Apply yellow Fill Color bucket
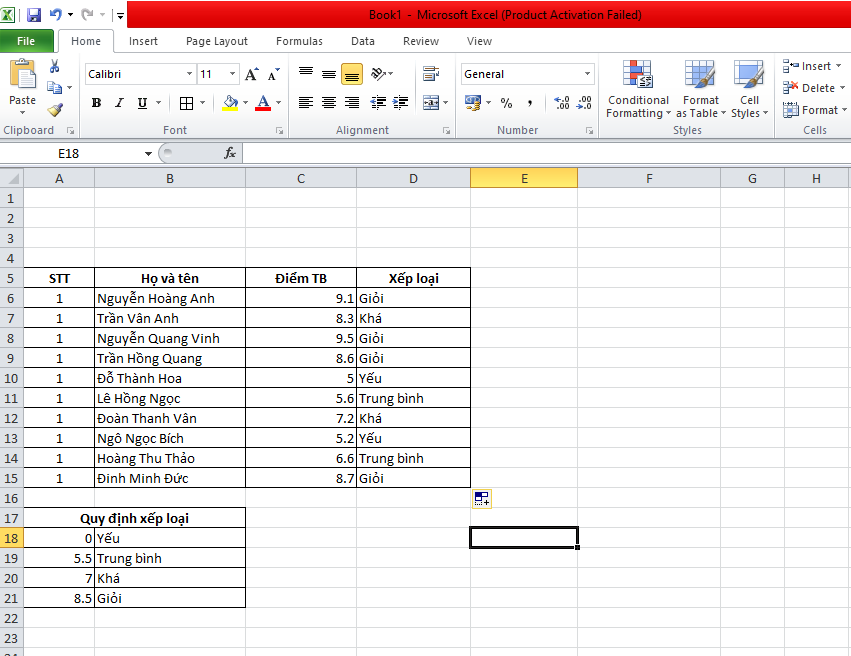This screenshot has height=656, width=851. point(230,103)
